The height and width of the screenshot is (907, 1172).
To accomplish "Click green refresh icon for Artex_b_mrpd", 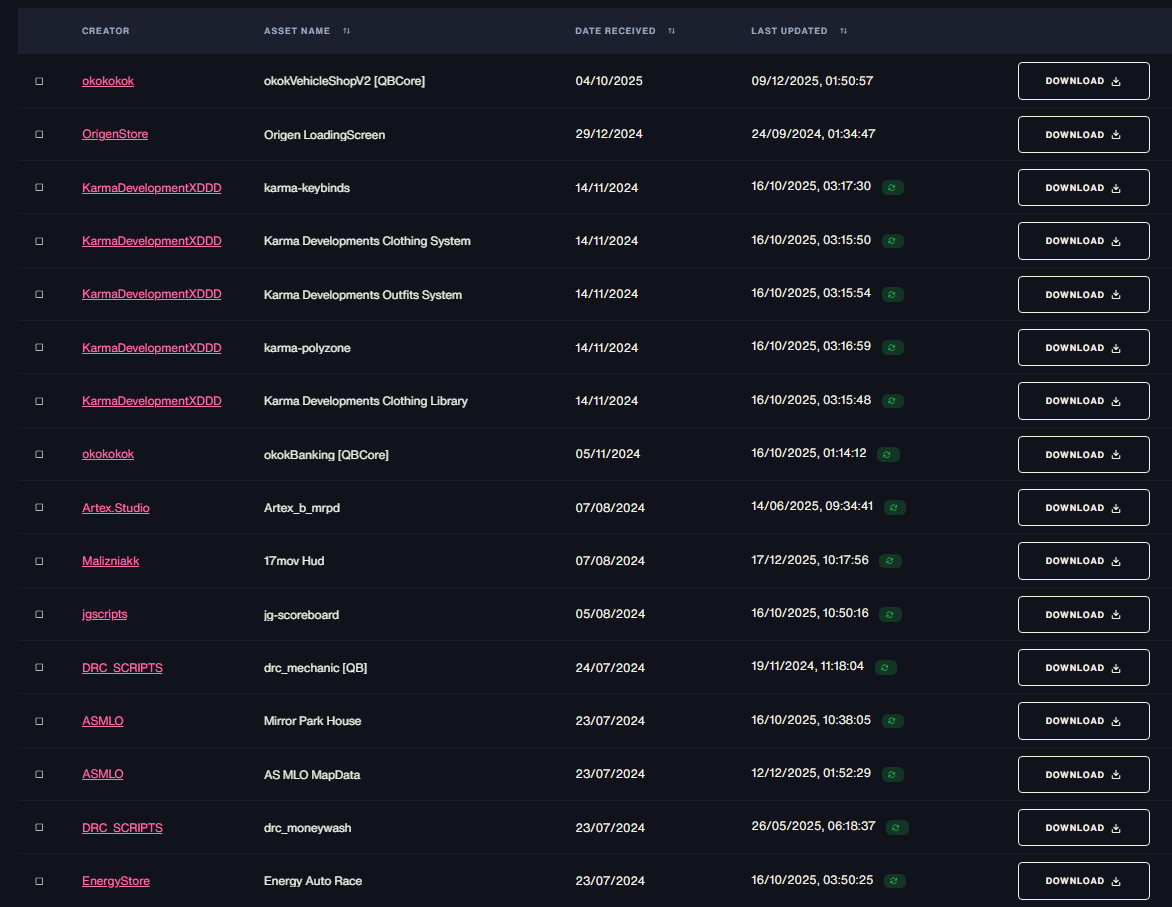I will (x=895, y=508).
